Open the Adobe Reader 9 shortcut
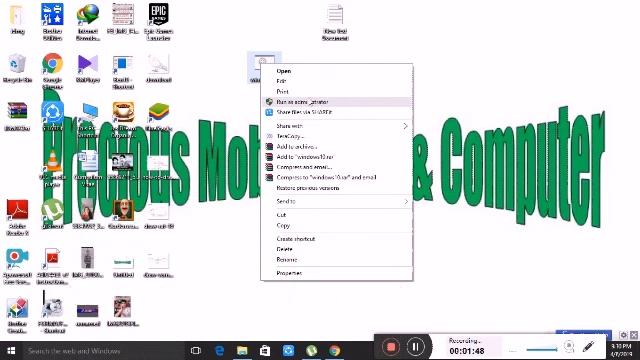The height and width of the screenshot is (360, 640). point(17,216)
